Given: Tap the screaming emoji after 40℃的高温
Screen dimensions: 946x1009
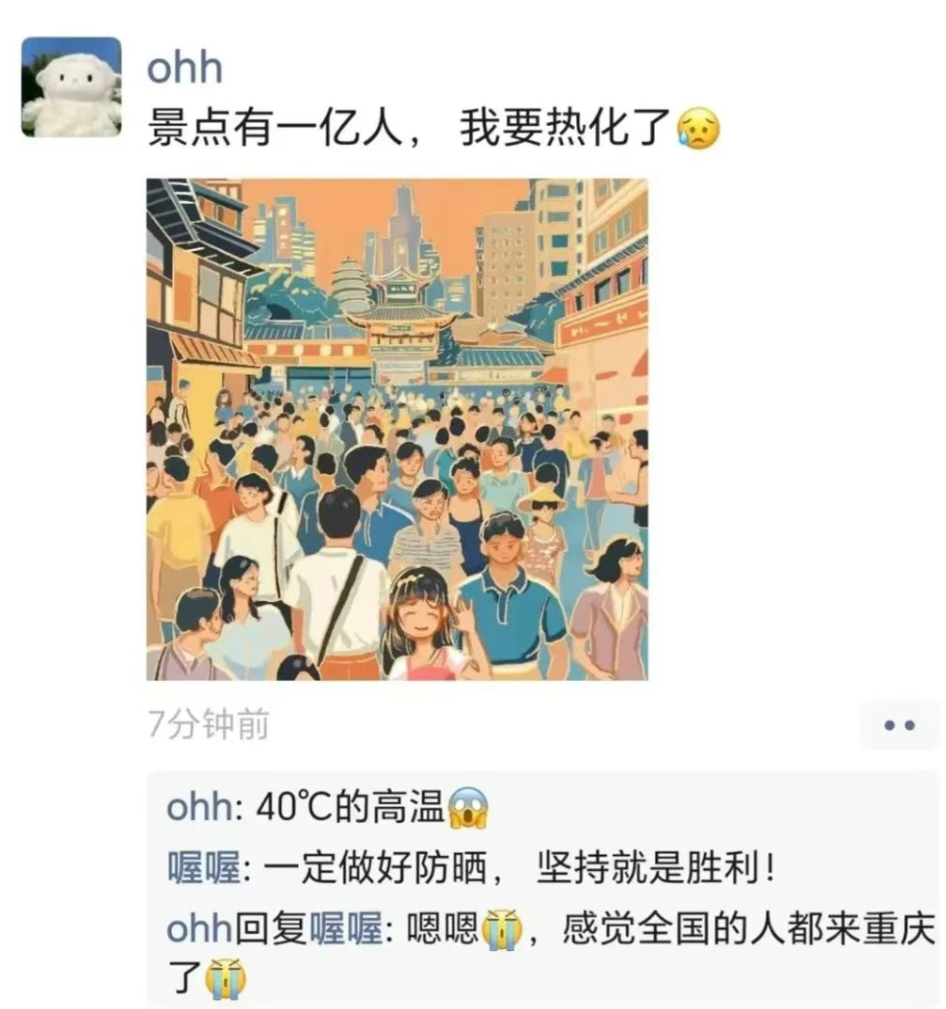Looking at the screenshot, I should [x=468, y=808].
